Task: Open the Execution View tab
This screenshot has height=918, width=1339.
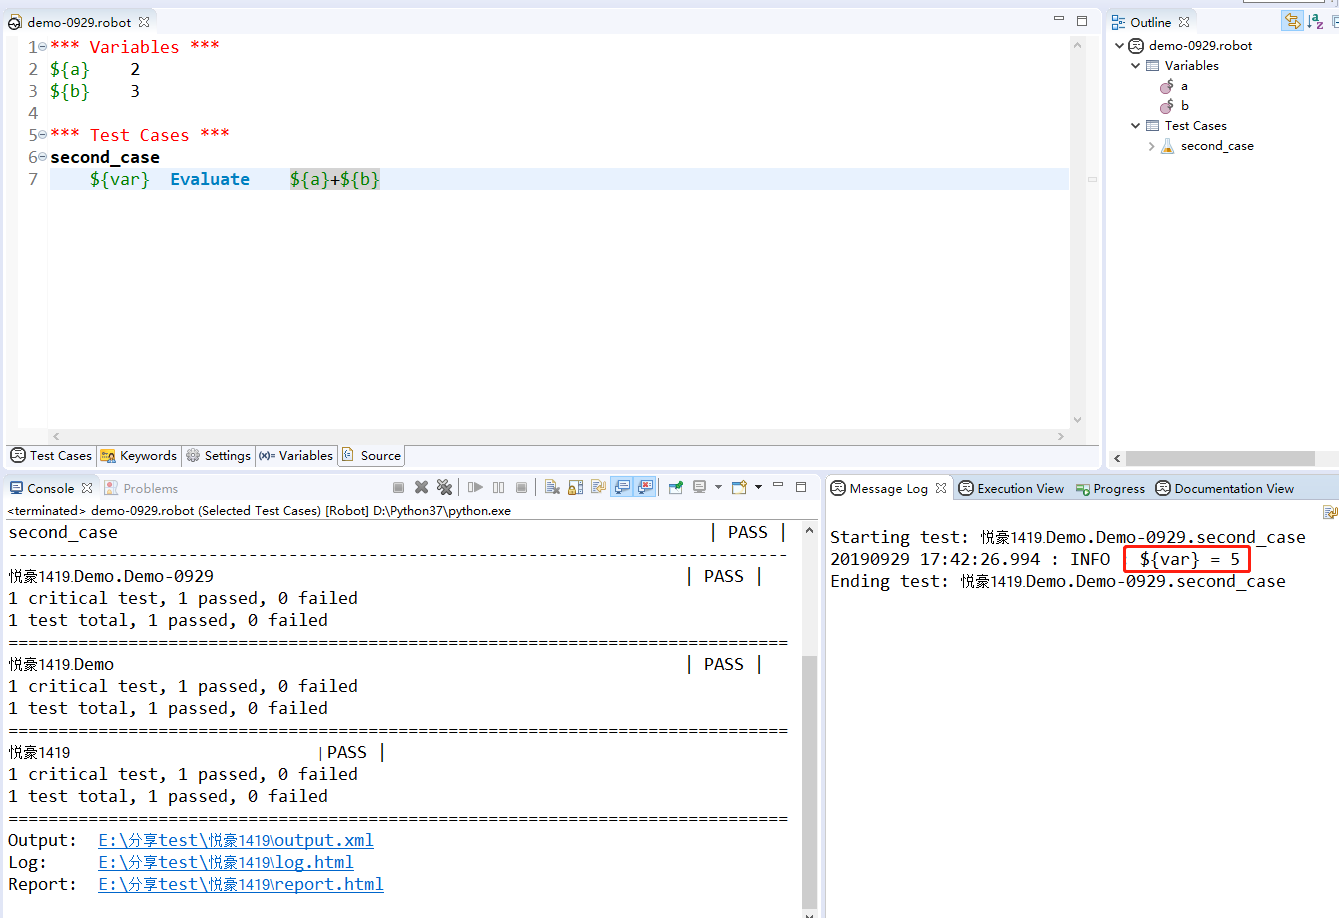Action: (1011, 488)
